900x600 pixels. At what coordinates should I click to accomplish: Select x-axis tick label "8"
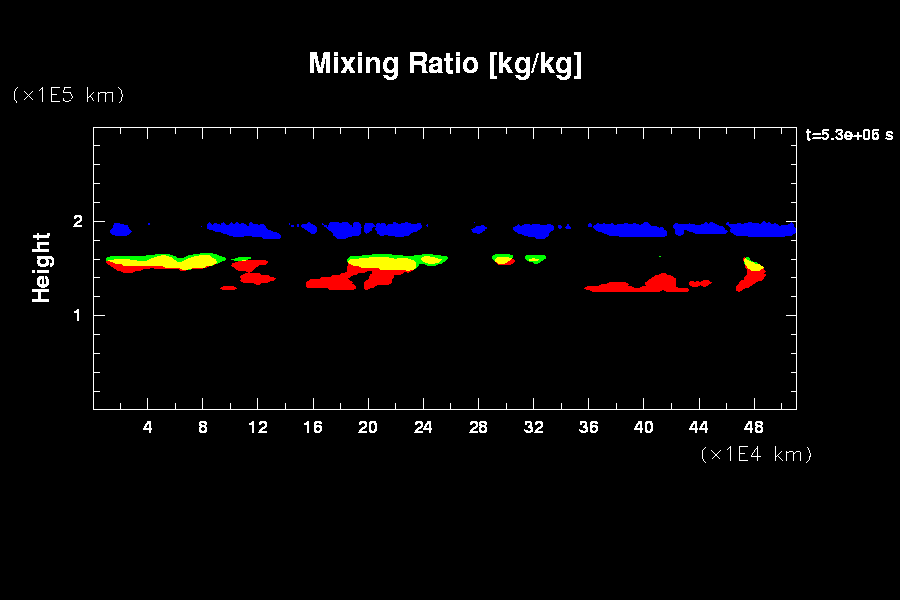click(203, 427)
